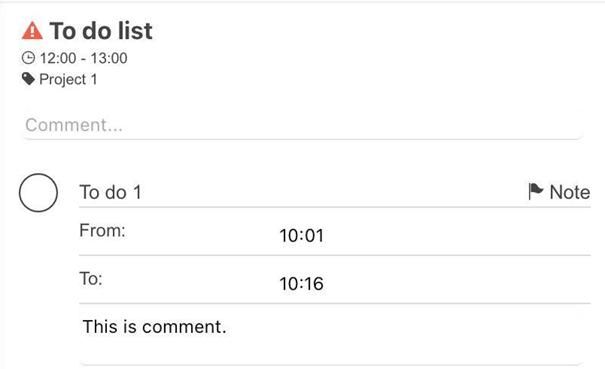Select the hour digits of 10:16
Viewport: 605px width, 369px height.
pos(289,284)
